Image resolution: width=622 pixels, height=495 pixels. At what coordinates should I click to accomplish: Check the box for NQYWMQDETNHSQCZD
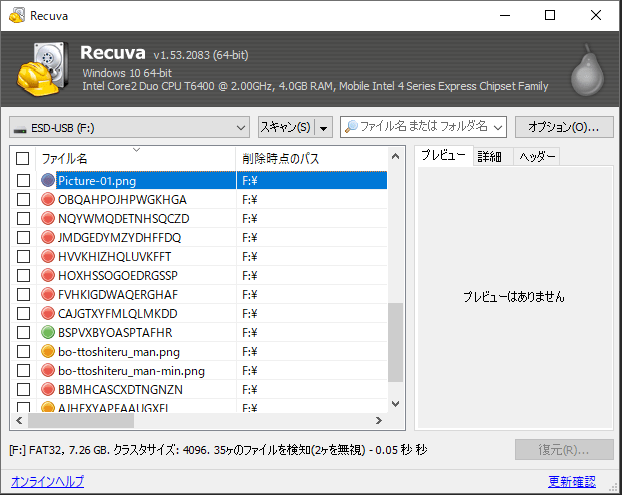click(23, 218)
